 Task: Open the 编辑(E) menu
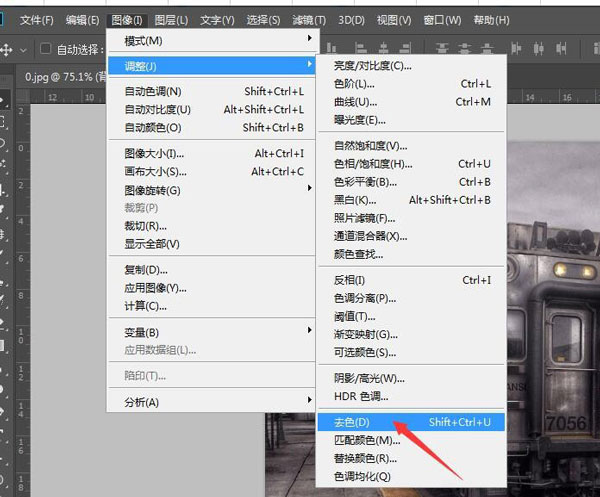(82, 20)
